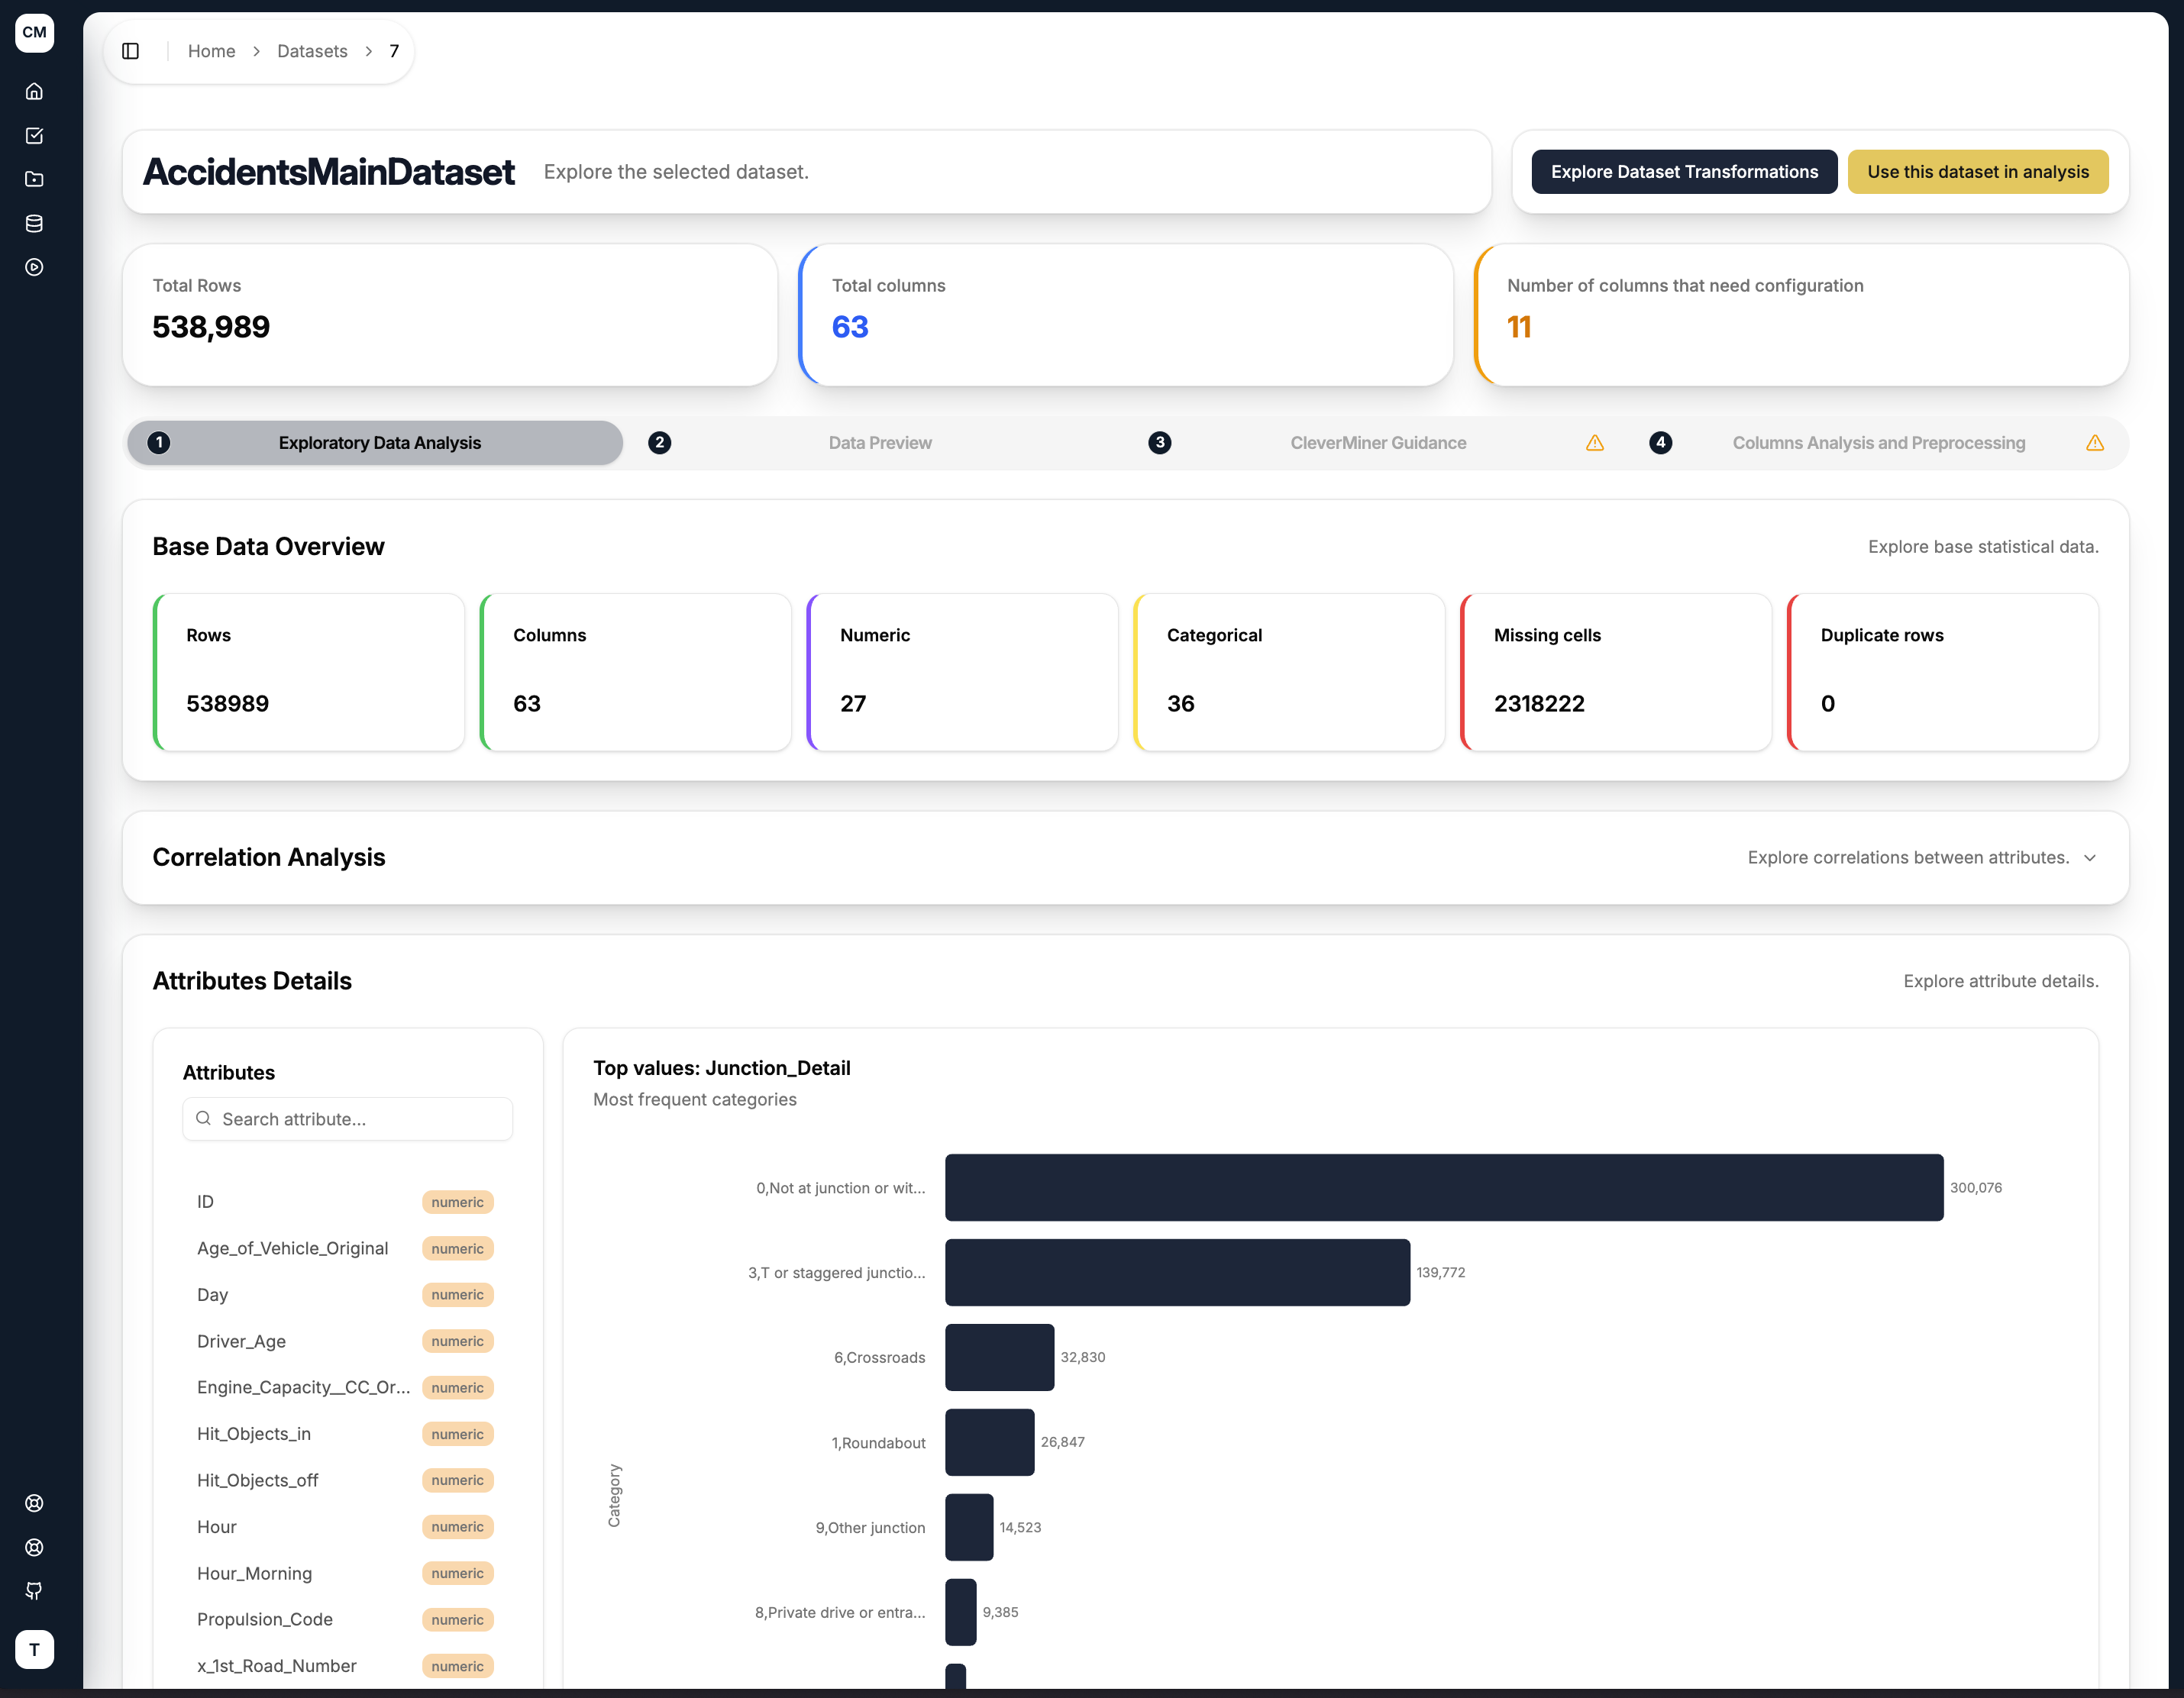
Task: Open the play circle icon in the sidebar
Action: (x=34, y=267)
